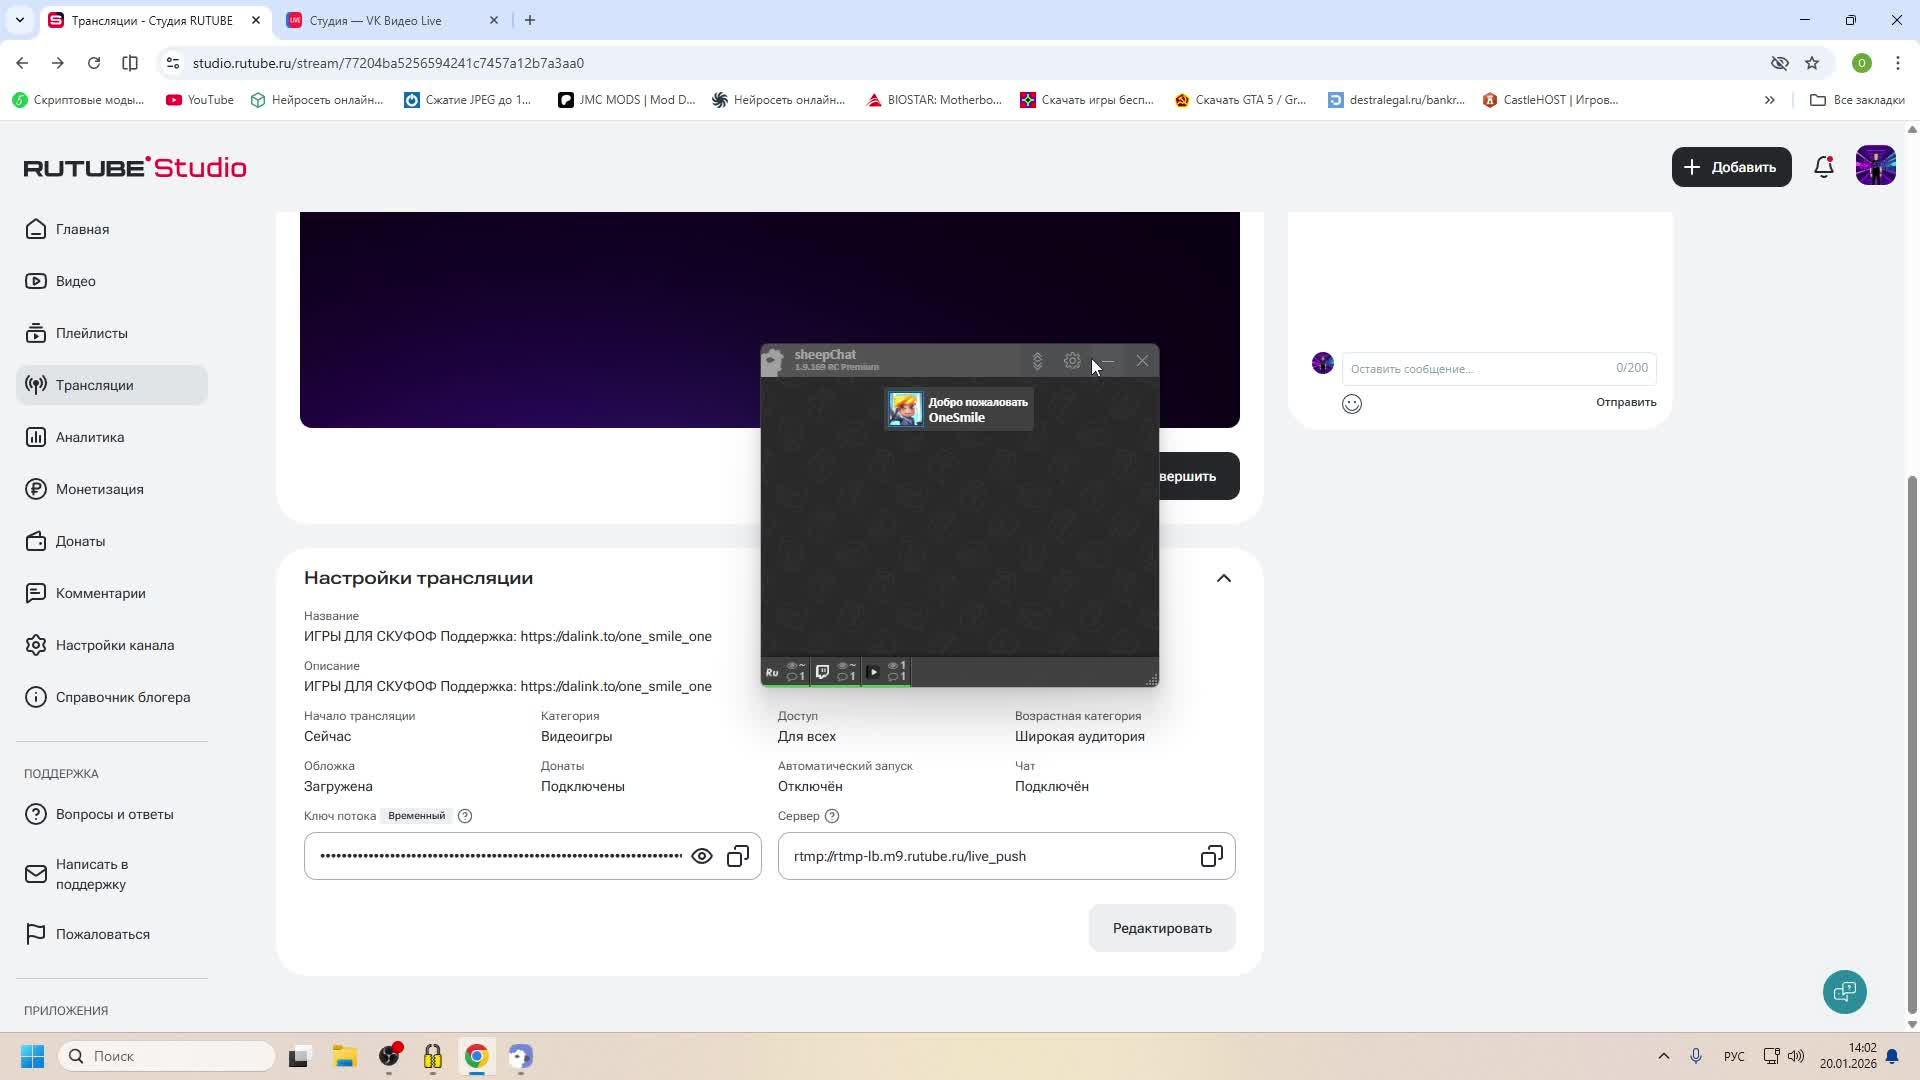This screenshot has height=1080, width=1920.
Task: Click the Edit broadcast settings button
Action: click(x=1162, y=928)
